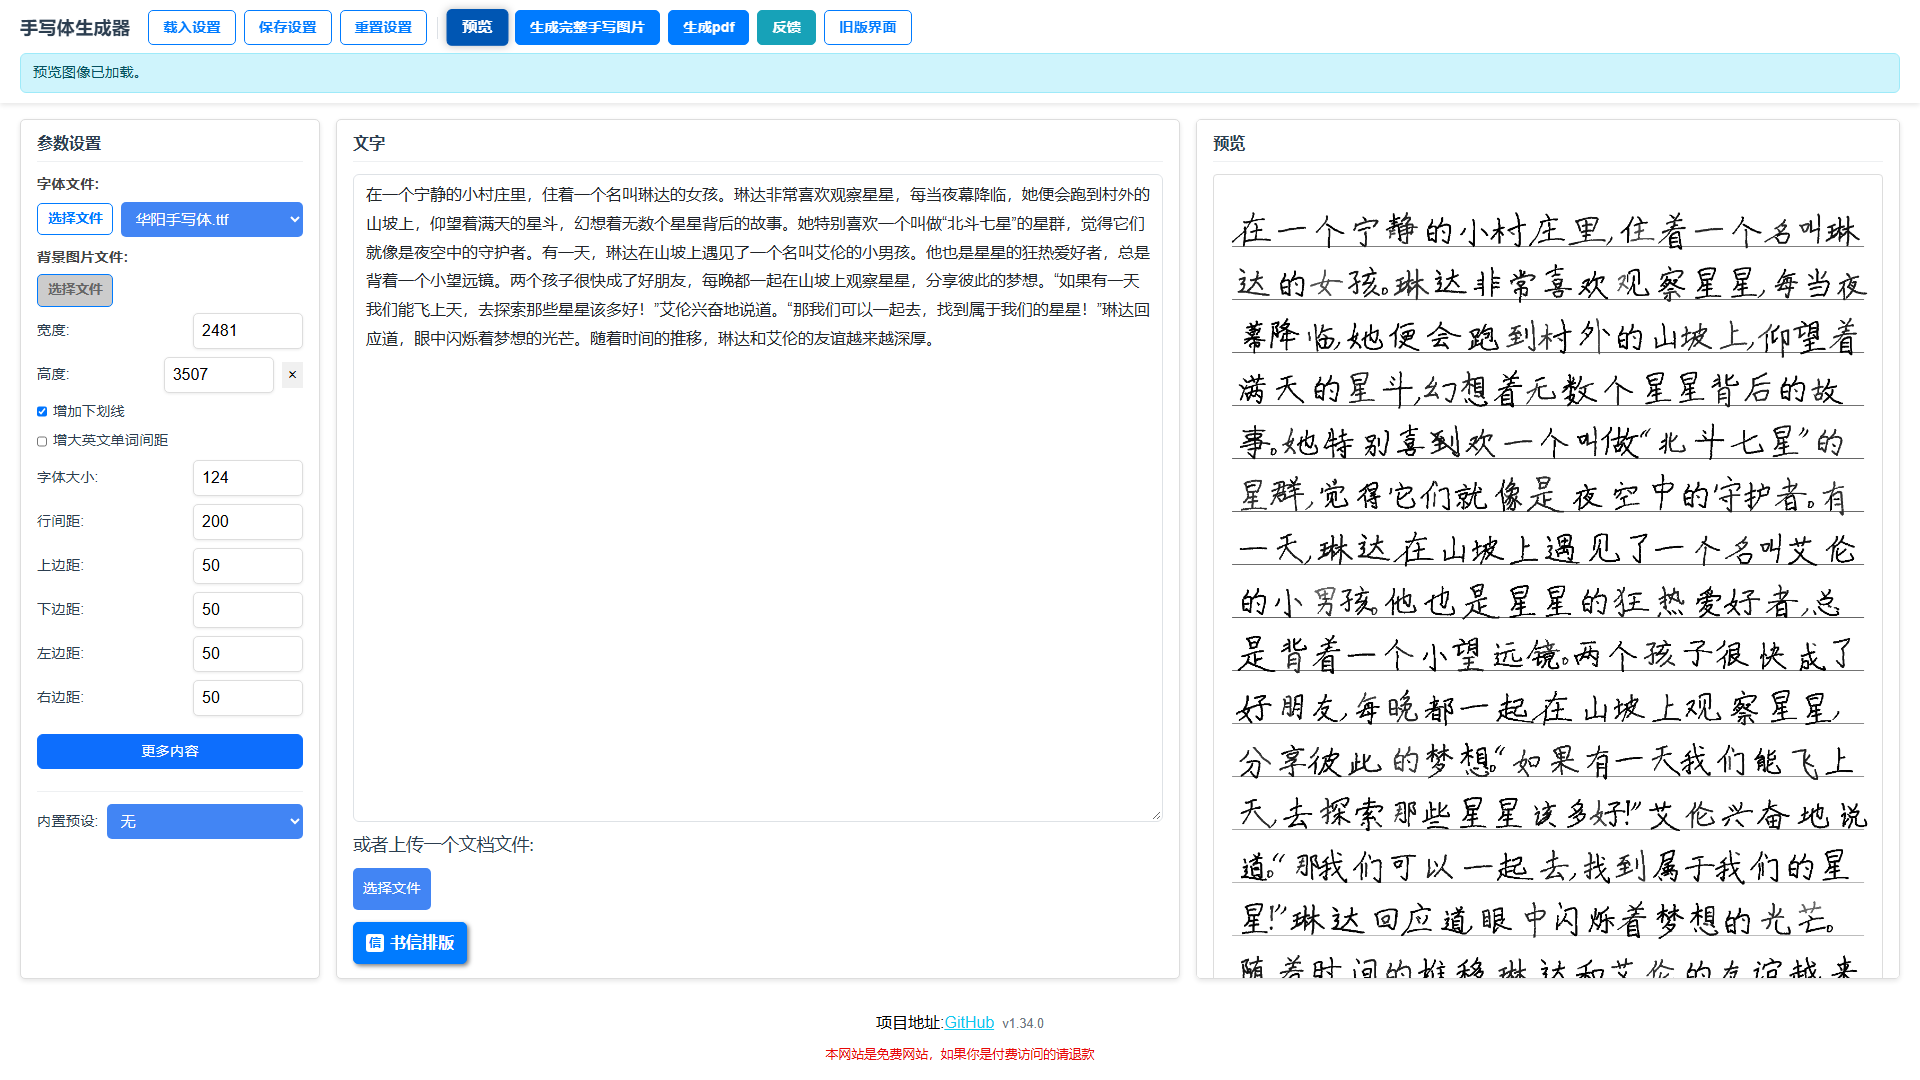This screenshot has height=1080, width=1920.
Task: Click the 预览 preview button
Action: pyautogui.click(x=477, y=28)
